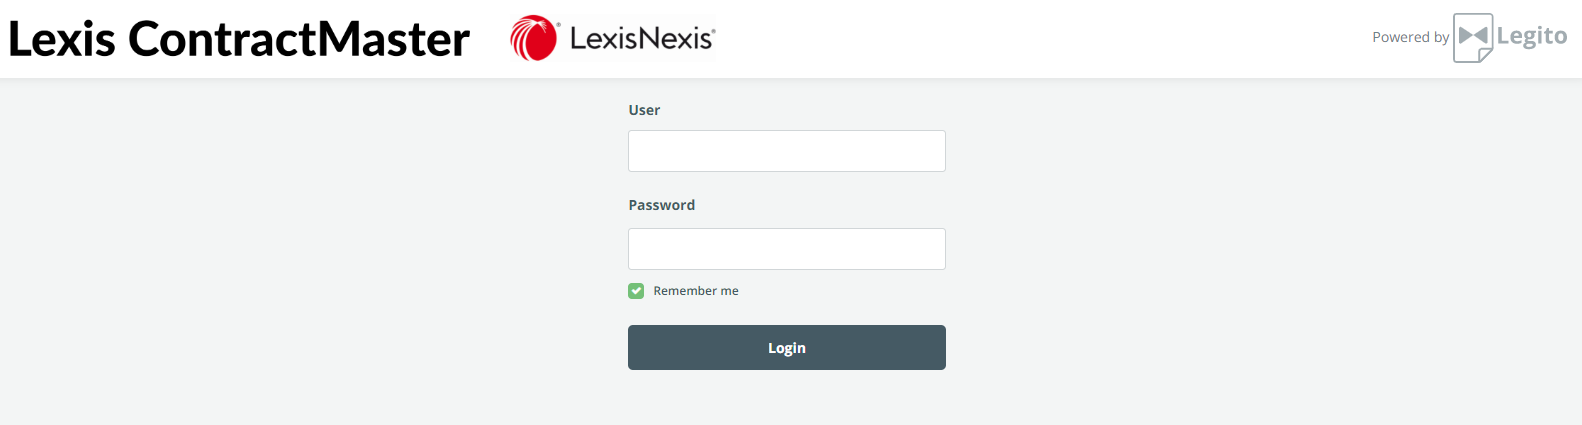
Task: Click the Password field label
Action: [661, 205]
